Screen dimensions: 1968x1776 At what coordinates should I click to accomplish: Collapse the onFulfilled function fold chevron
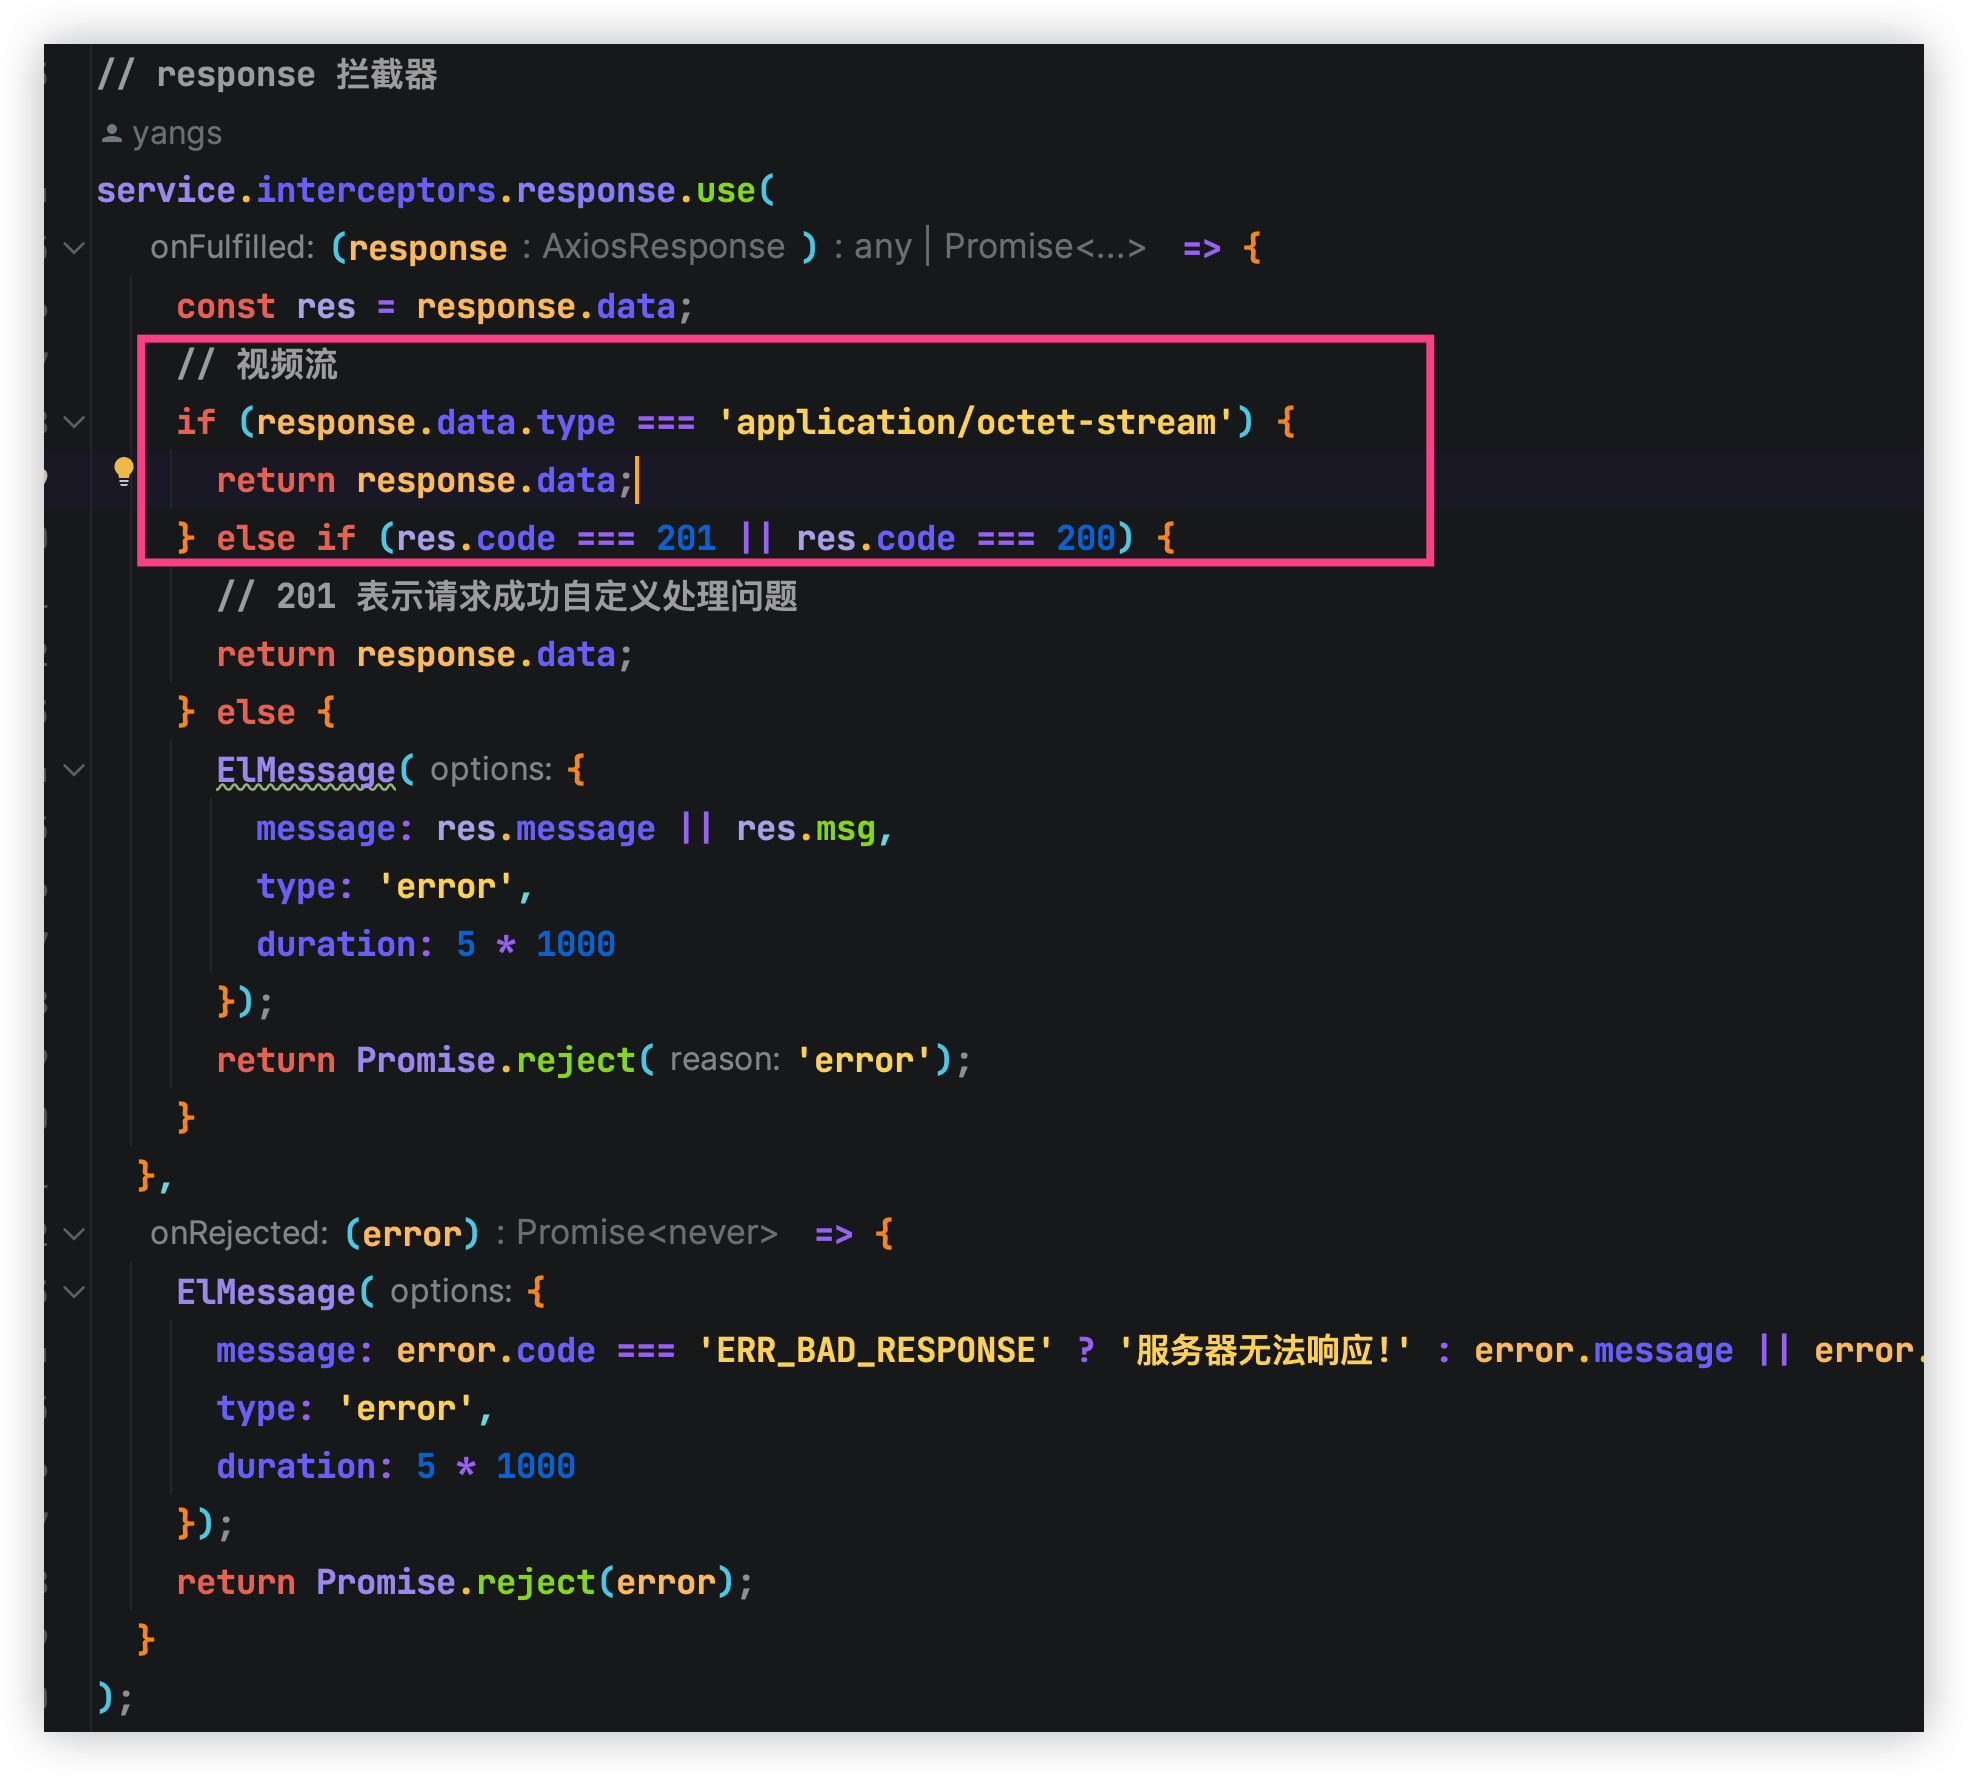point(74,247)
